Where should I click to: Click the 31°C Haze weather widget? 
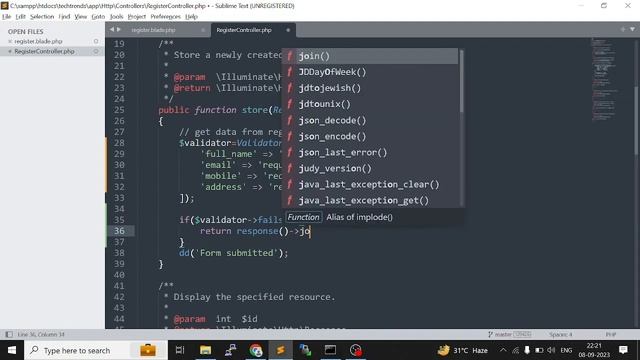pos(463,350)
